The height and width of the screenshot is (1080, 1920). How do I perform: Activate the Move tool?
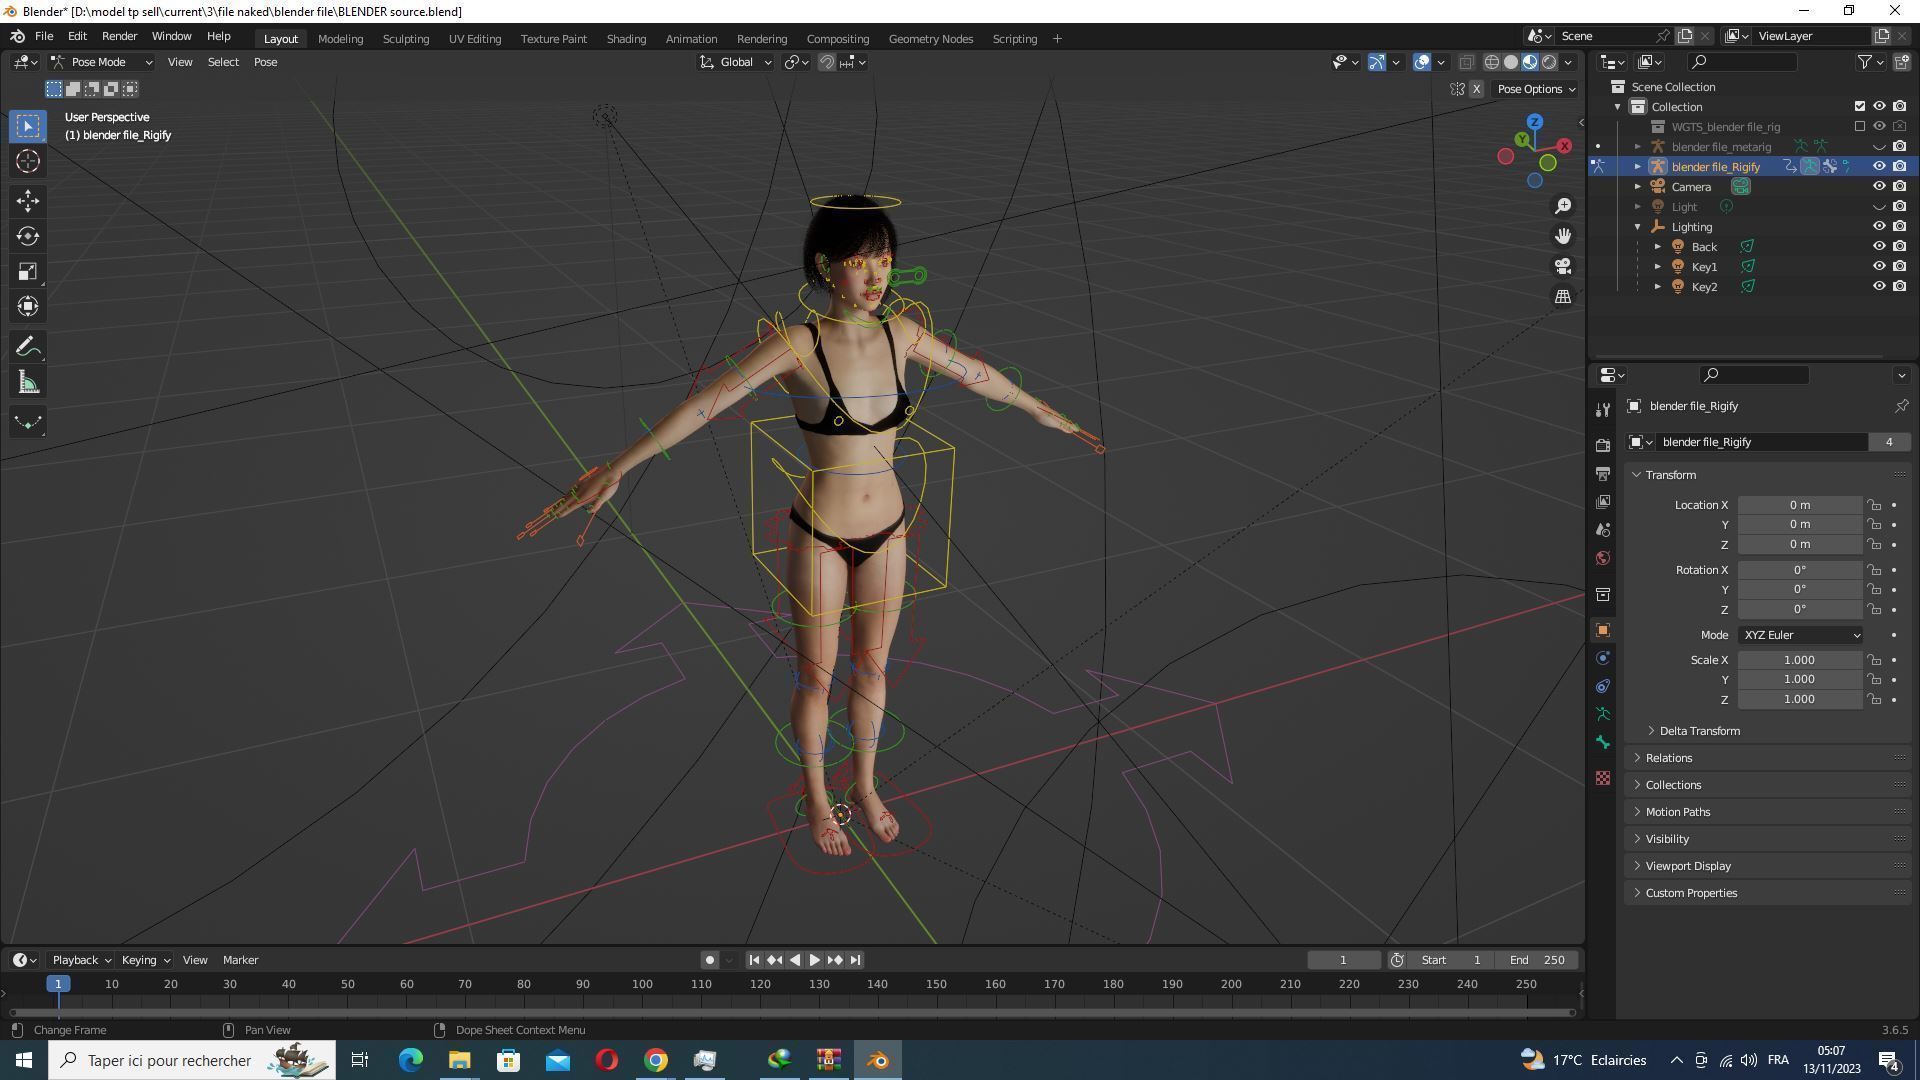point(28,201)
